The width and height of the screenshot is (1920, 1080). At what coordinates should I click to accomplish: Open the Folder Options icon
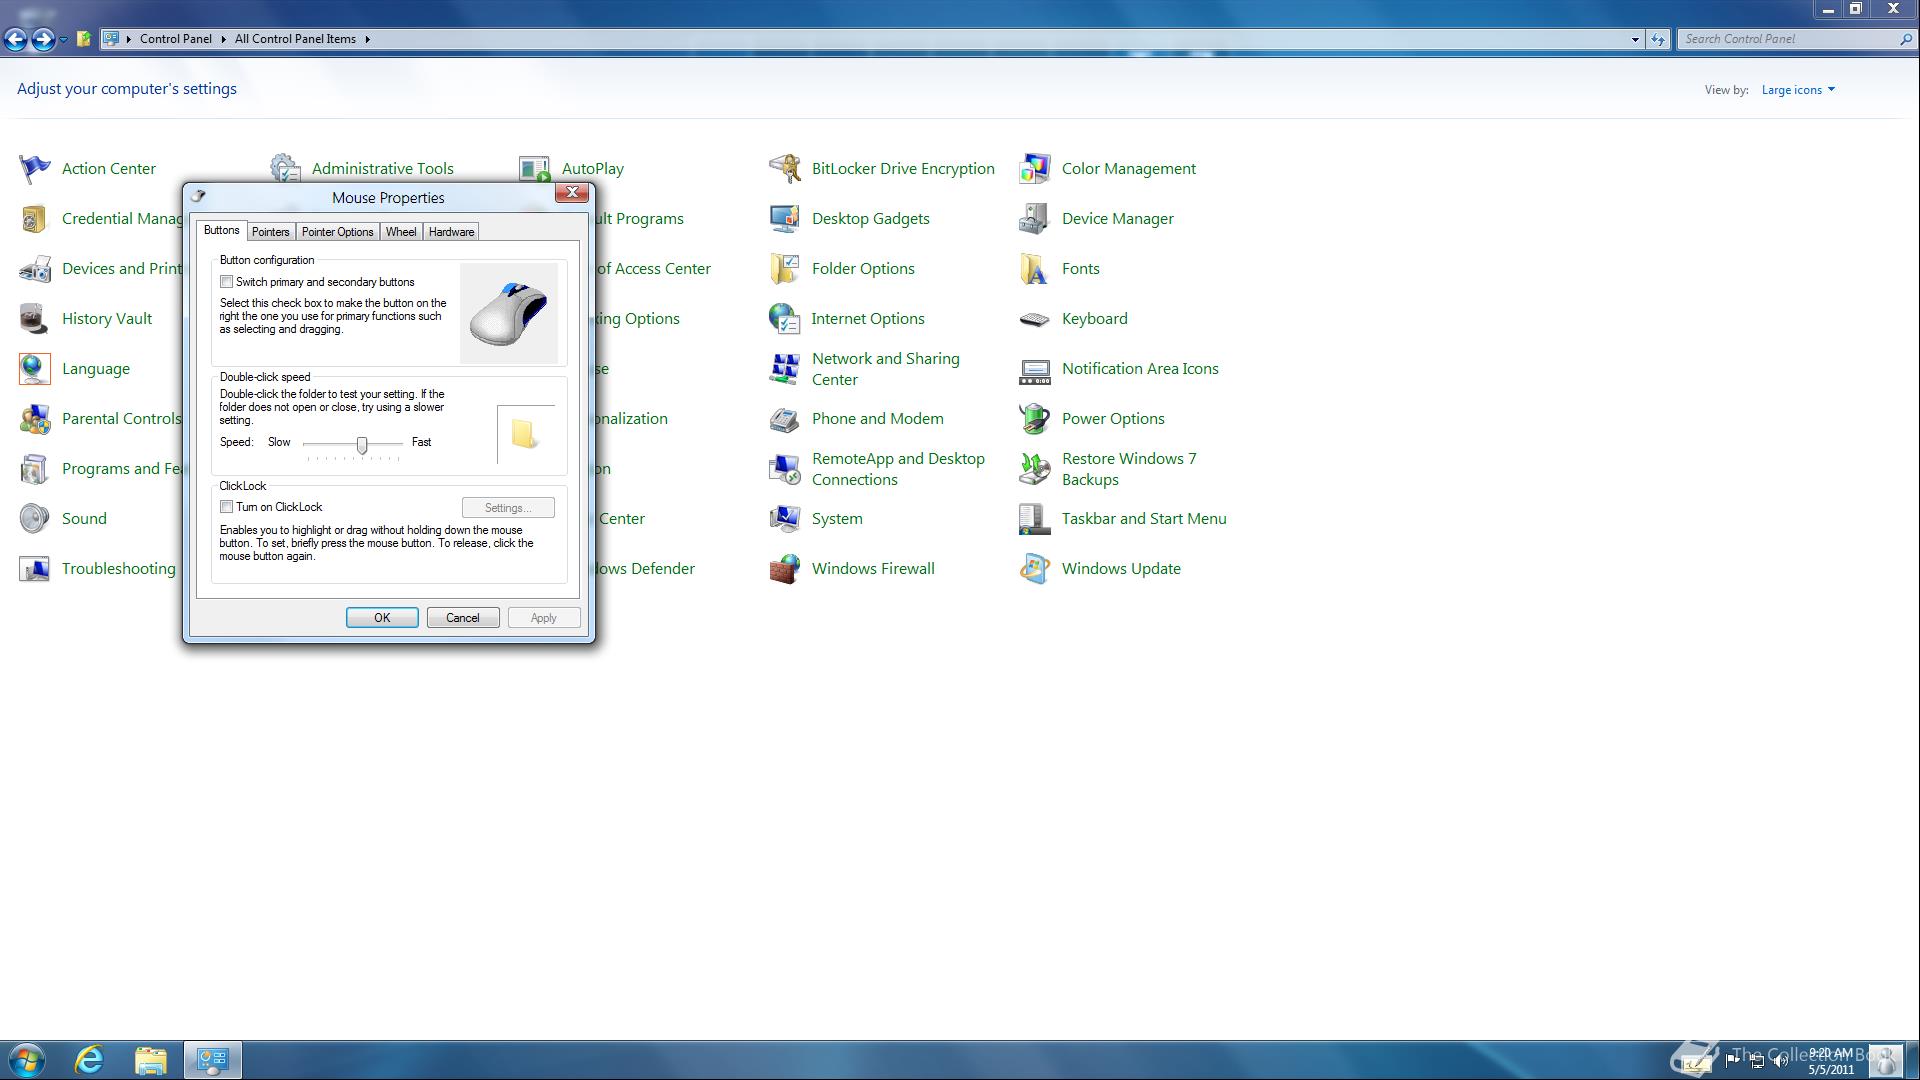click(x=785, y=268)
